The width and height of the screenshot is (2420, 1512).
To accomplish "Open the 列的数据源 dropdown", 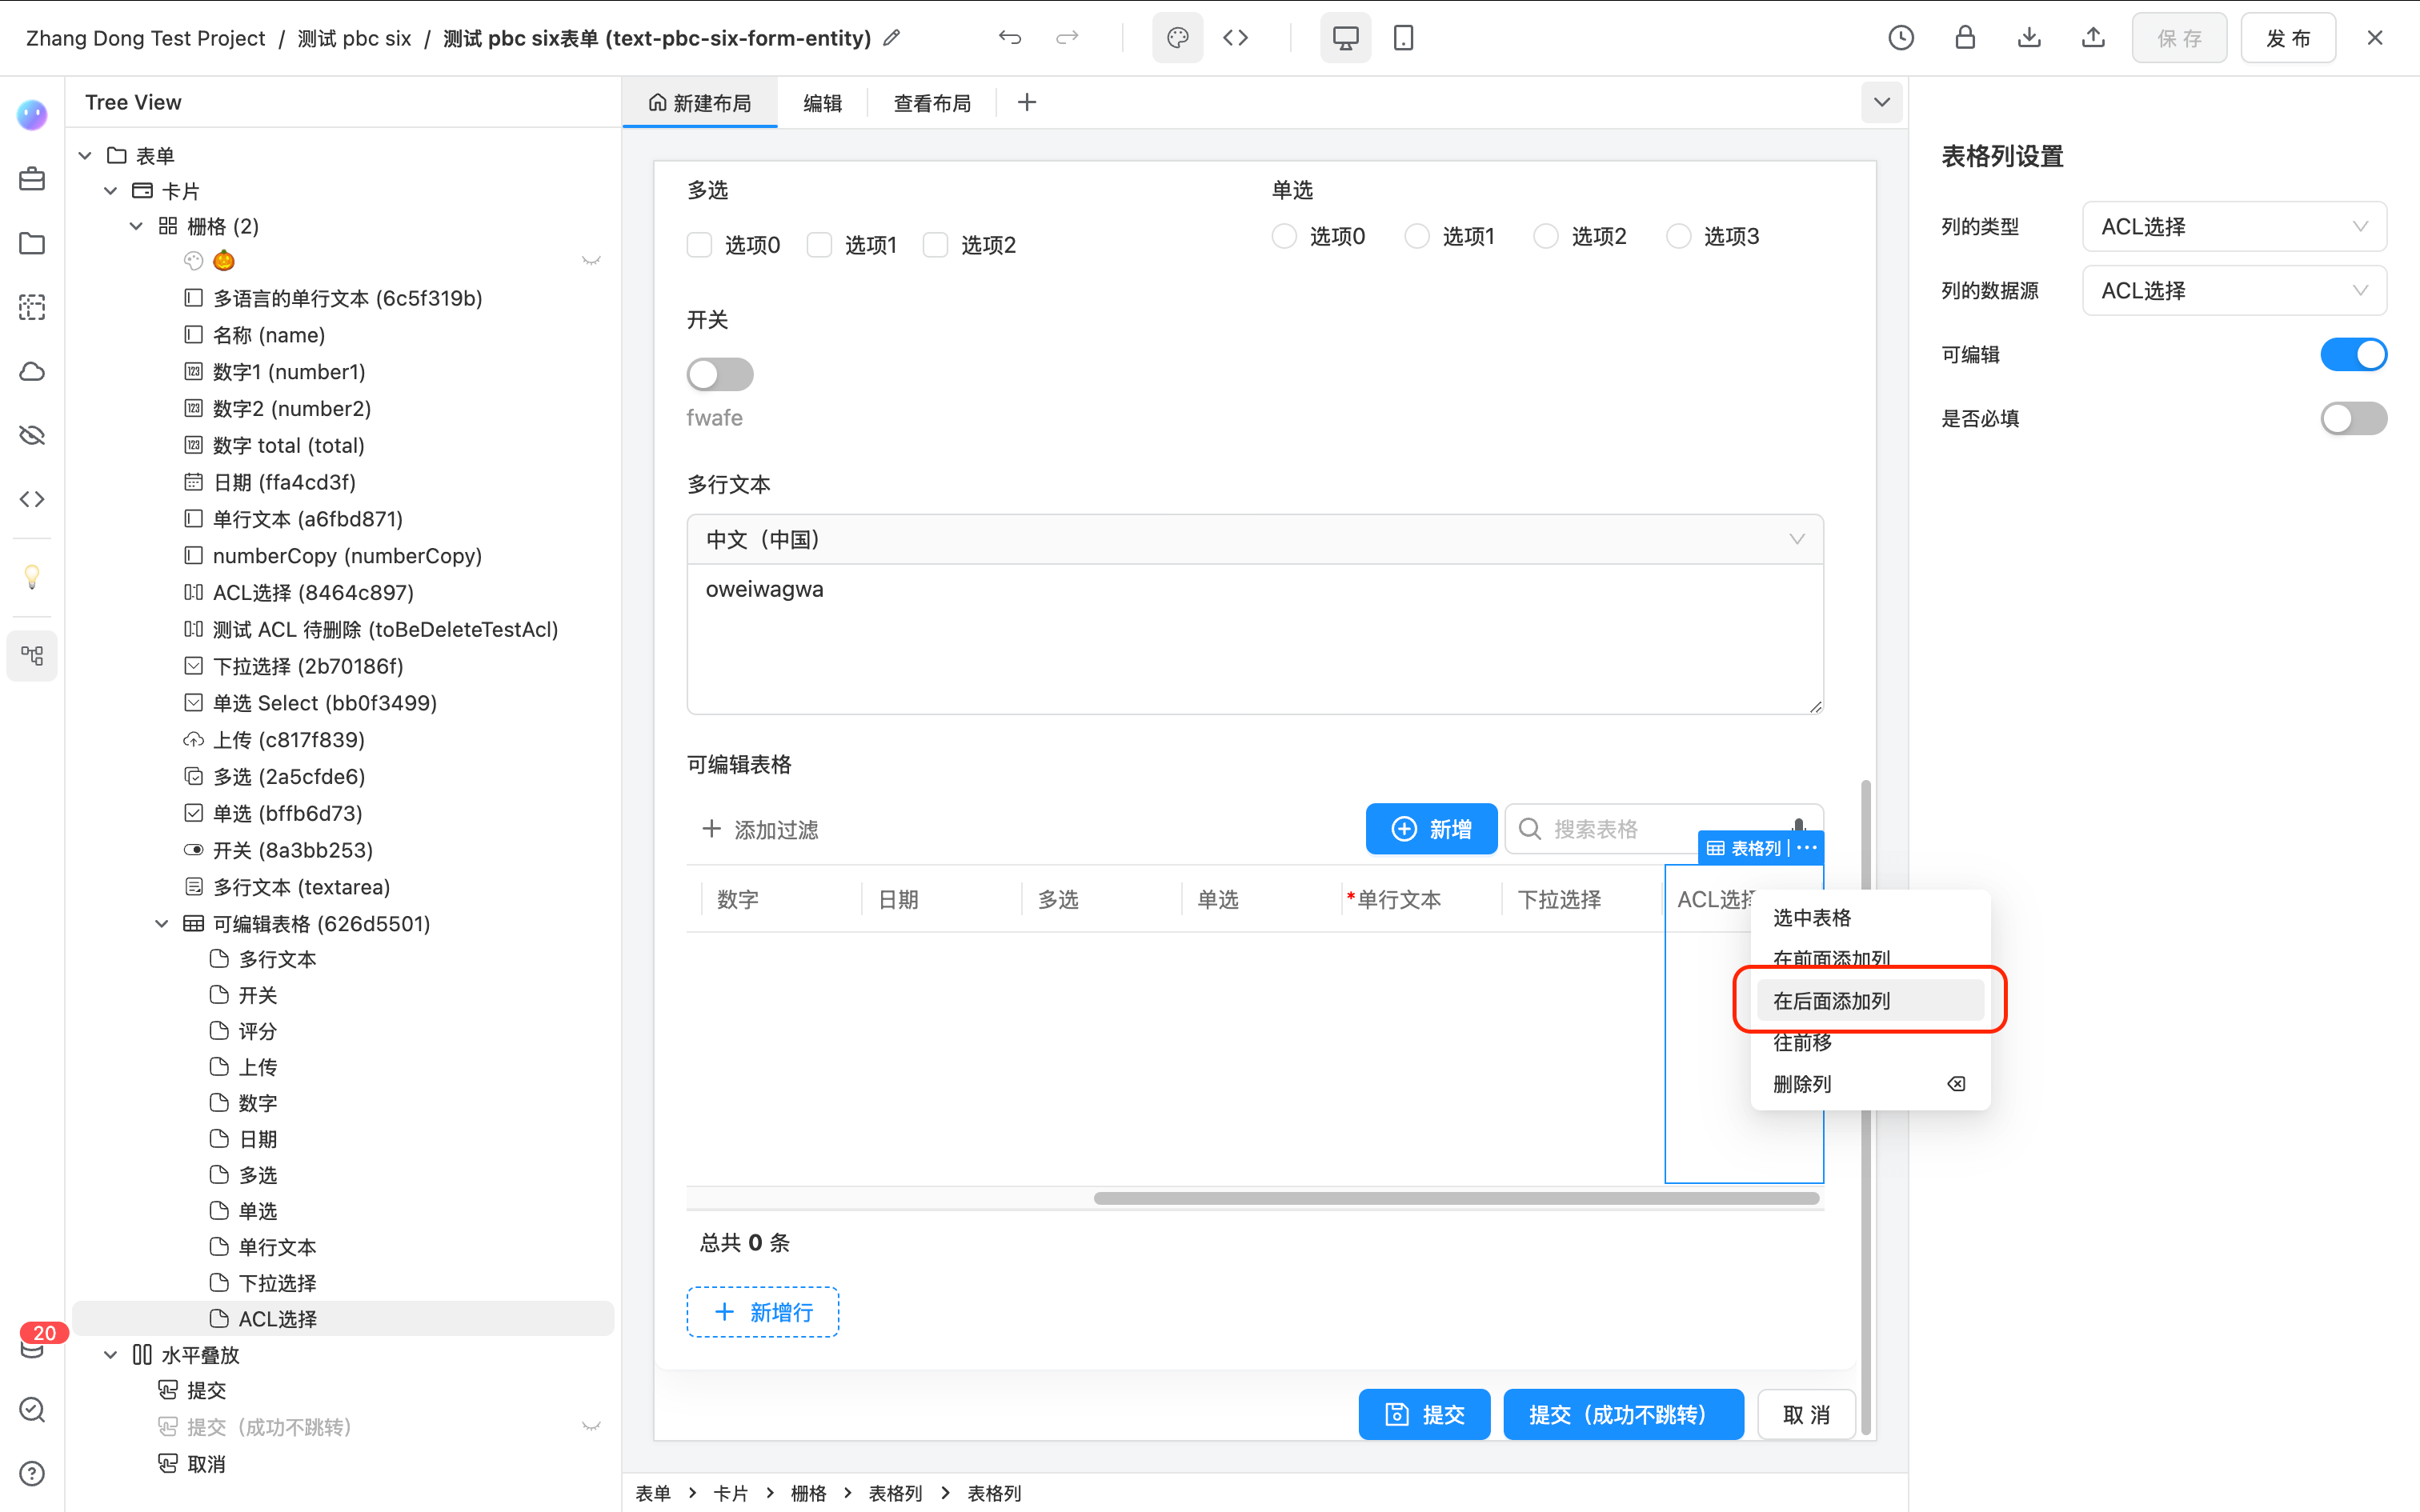I will [x=2234, y=291].
